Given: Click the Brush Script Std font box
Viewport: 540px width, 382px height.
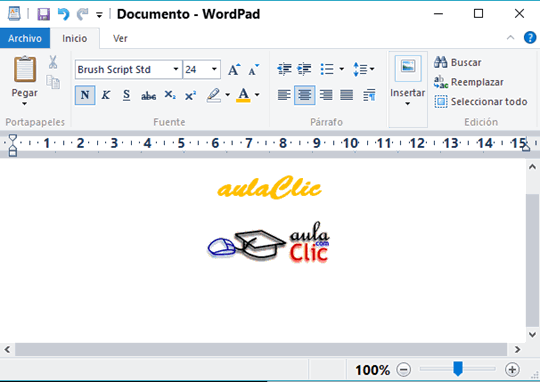Looking at the screenshot, I should [x=123, y=70].
